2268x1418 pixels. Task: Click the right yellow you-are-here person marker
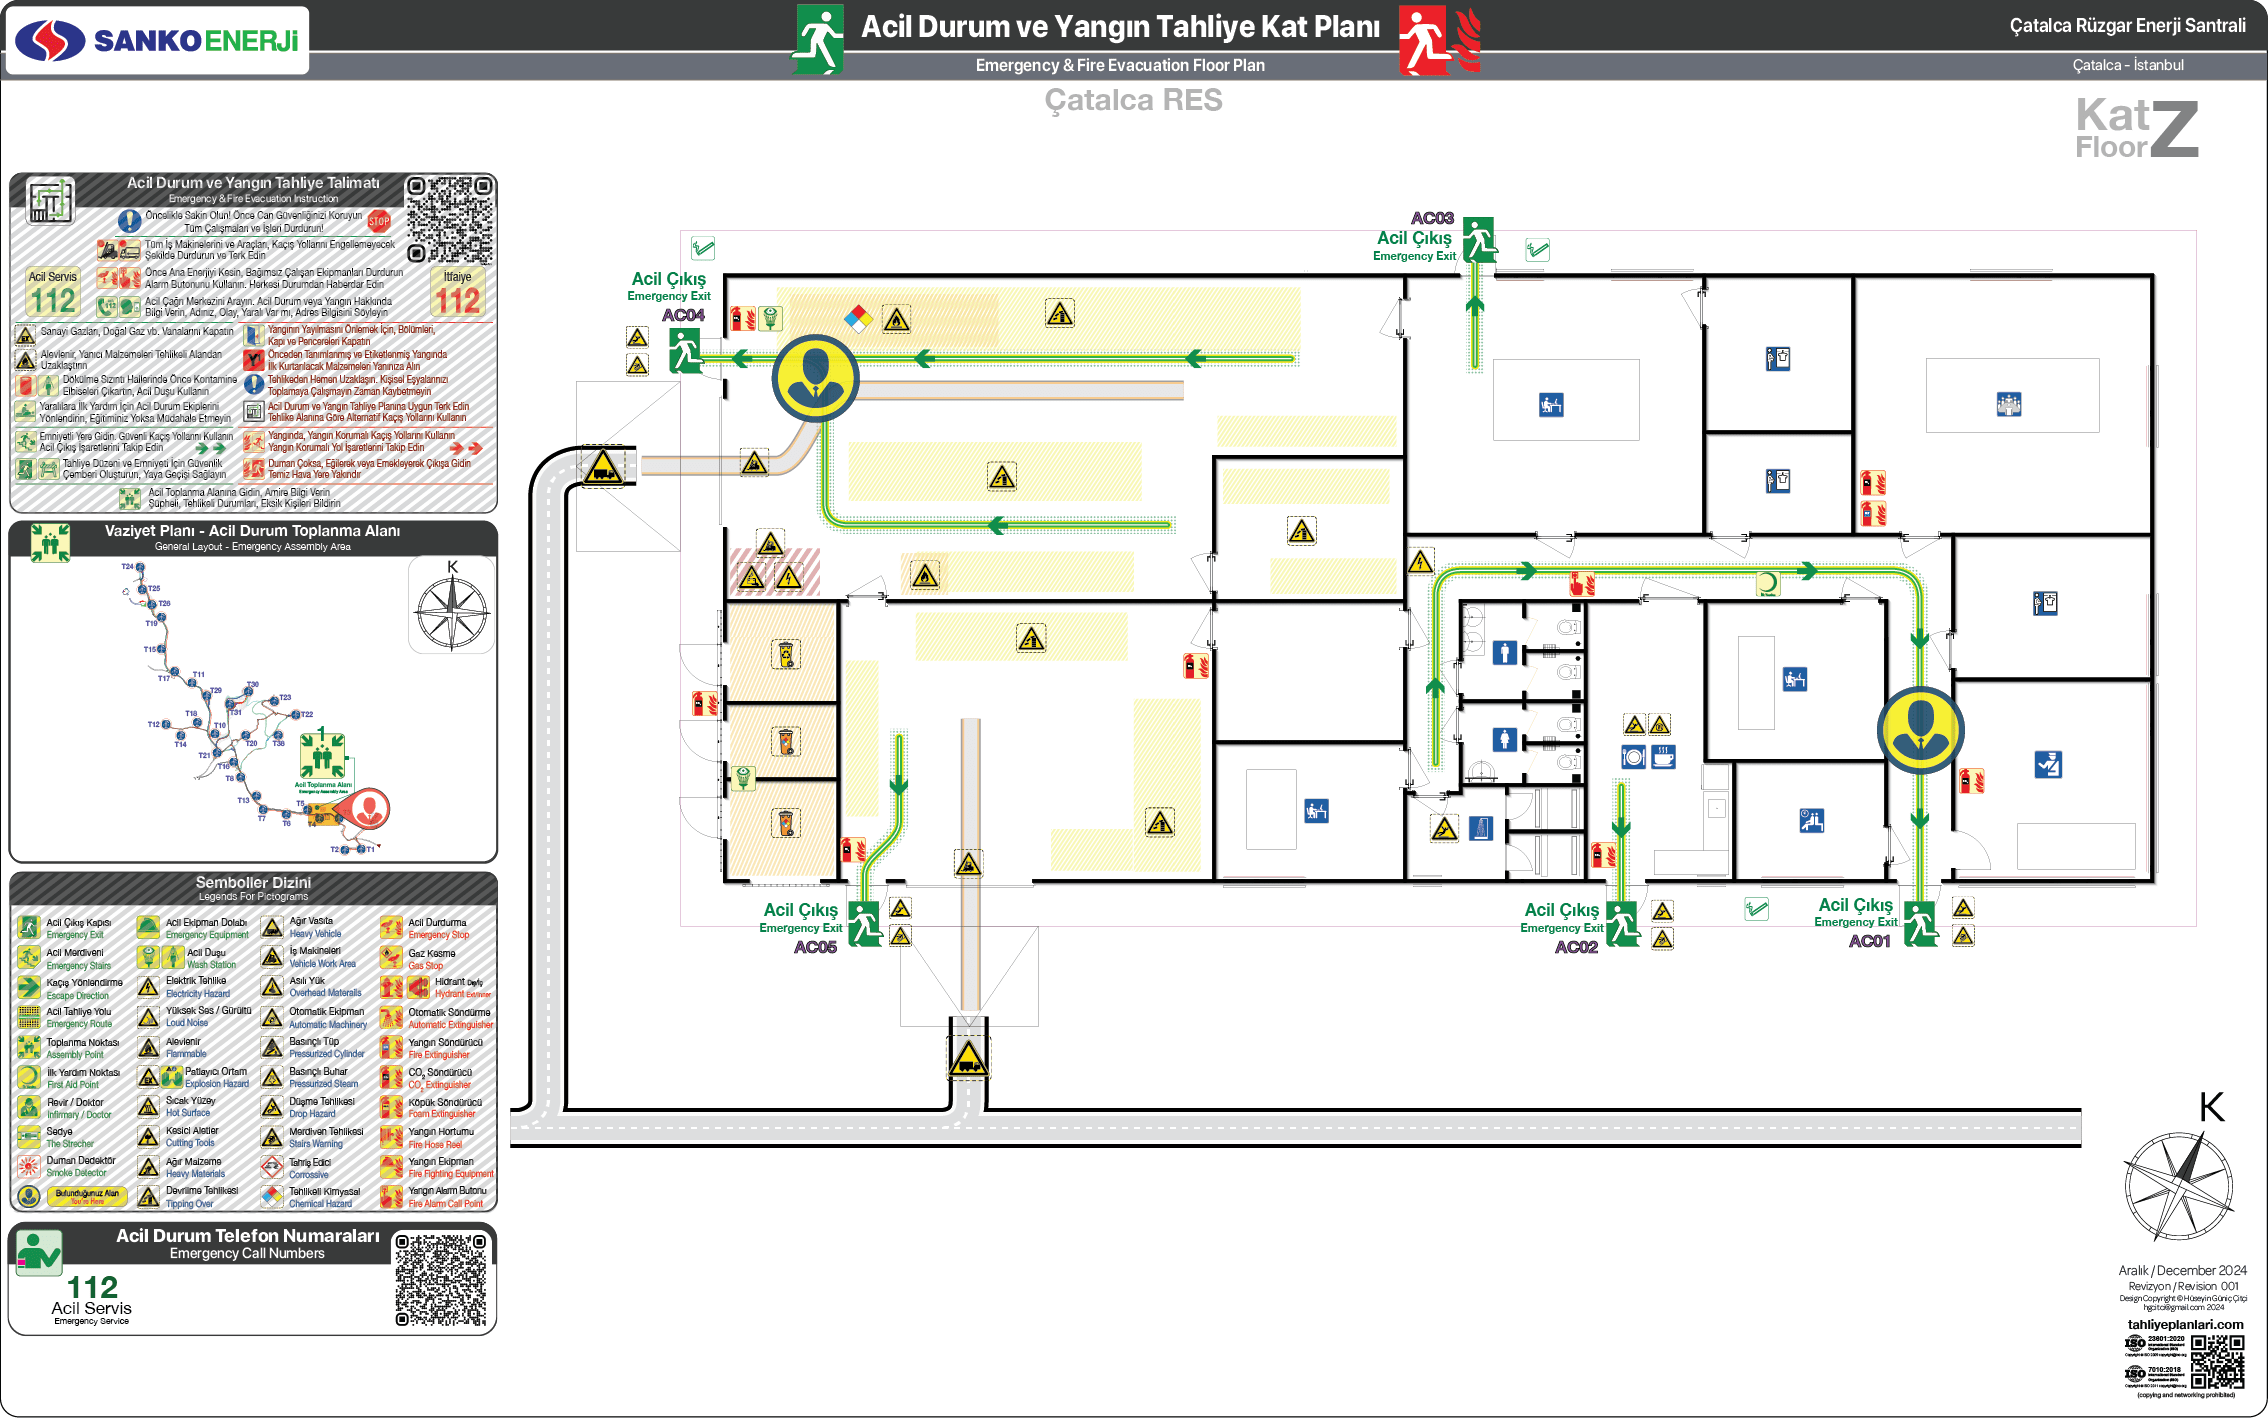click(x=1920, y=730)
